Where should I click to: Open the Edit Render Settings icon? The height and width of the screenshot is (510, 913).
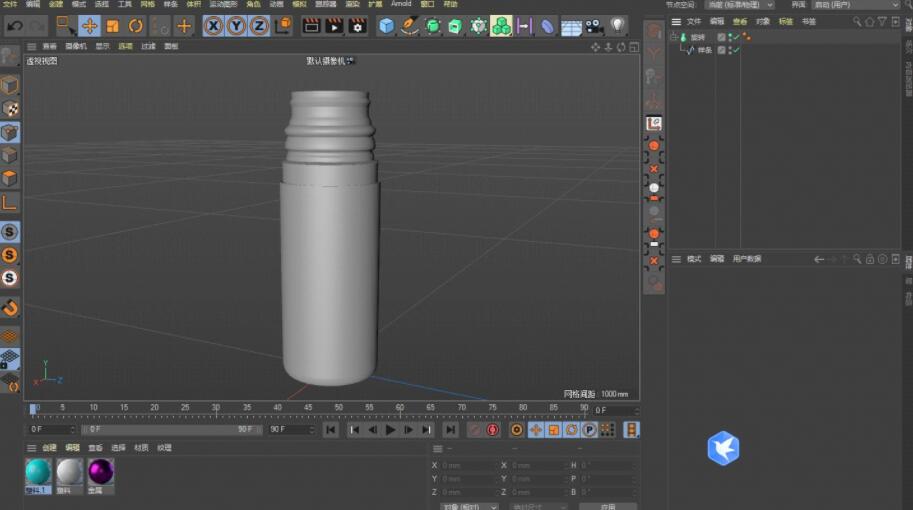click(357, 26)
